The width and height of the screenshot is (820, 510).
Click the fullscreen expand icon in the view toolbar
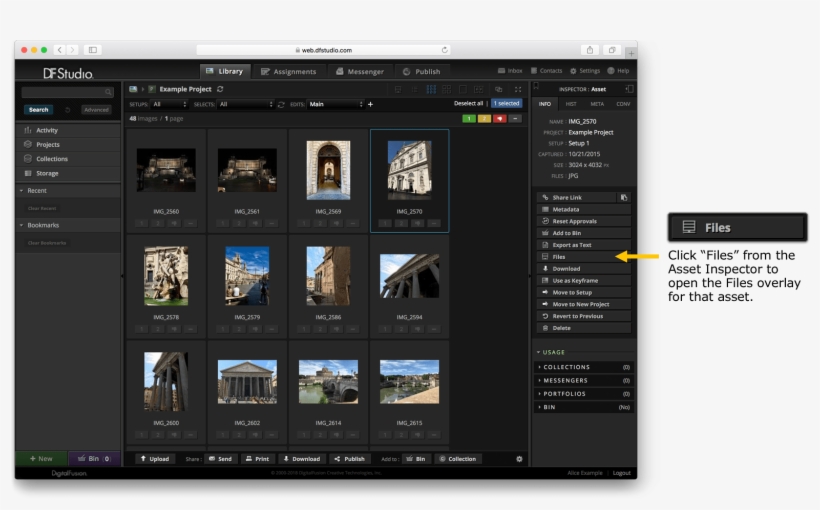pyautogui.click(x=518, y=89)
